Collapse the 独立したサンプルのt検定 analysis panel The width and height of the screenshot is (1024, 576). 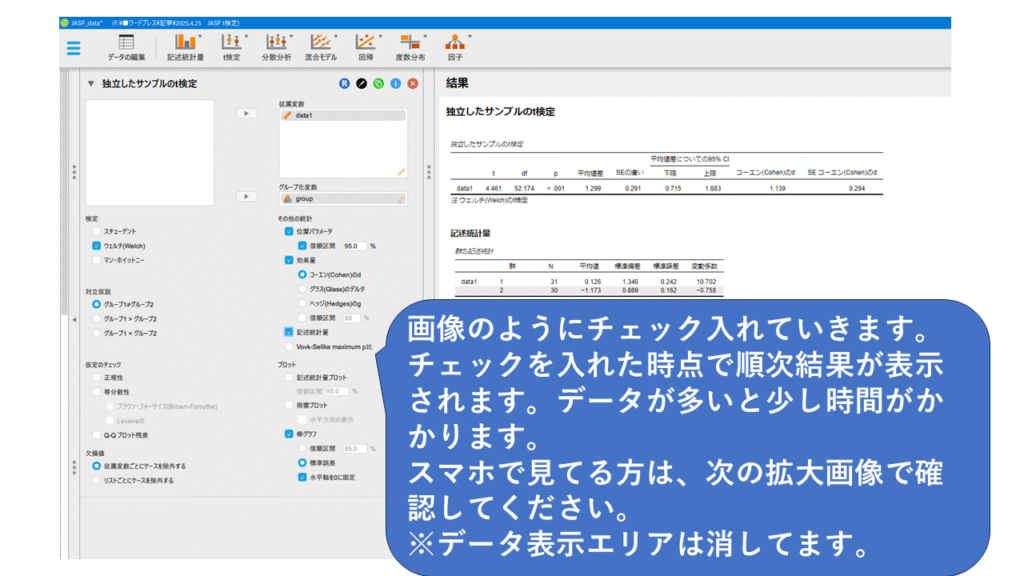(x=91, y=84)
